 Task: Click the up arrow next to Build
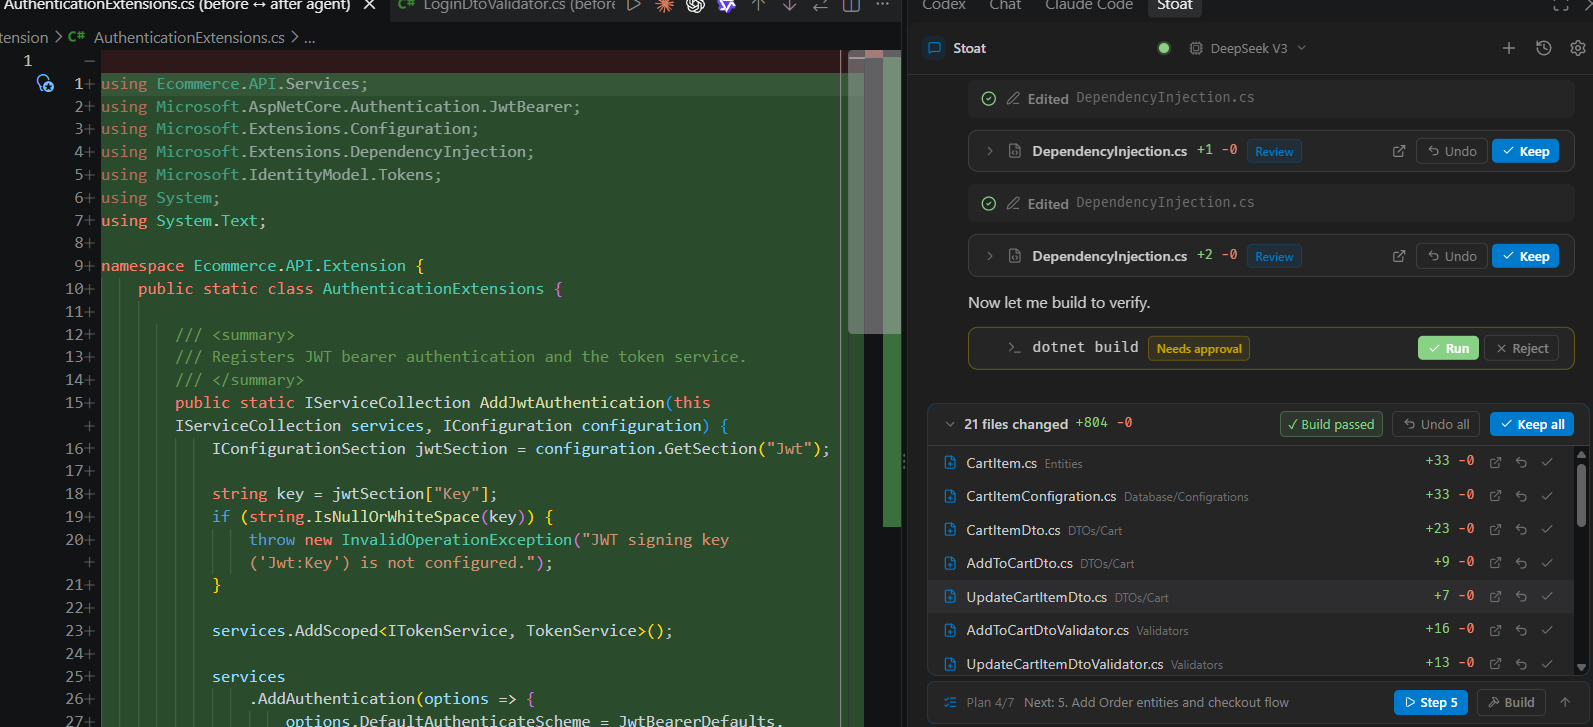point(1565,702)
